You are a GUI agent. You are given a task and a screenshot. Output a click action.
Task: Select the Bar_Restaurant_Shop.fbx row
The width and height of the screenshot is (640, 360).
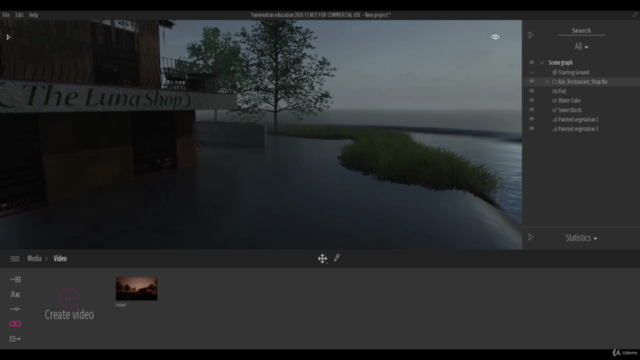click(581, 82)
